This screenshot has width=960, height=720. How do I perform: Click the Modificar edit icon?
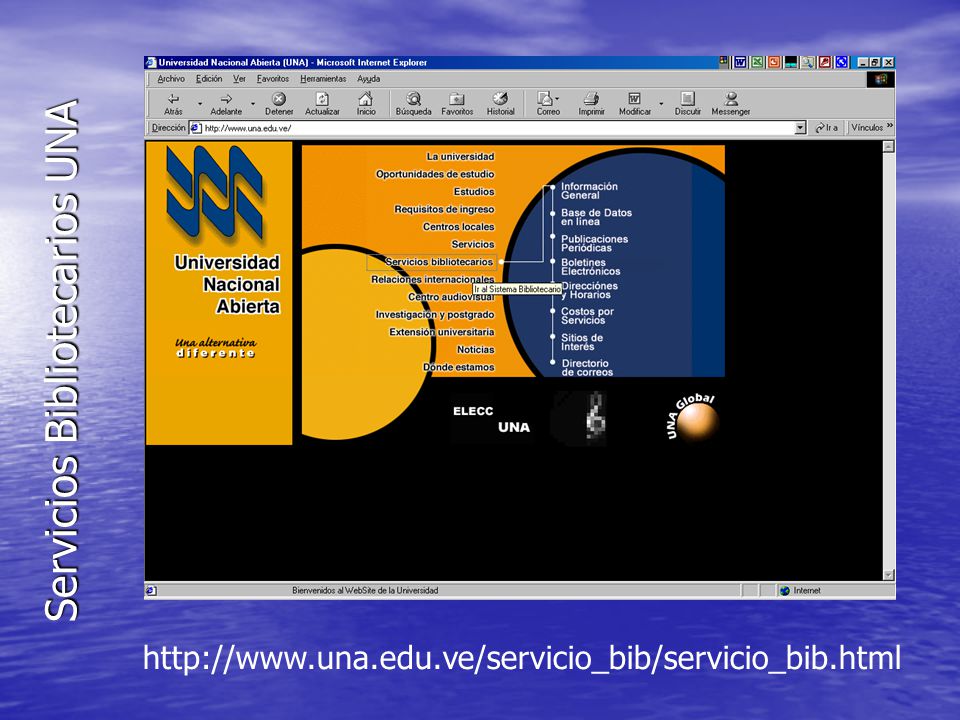pos(634,99)
